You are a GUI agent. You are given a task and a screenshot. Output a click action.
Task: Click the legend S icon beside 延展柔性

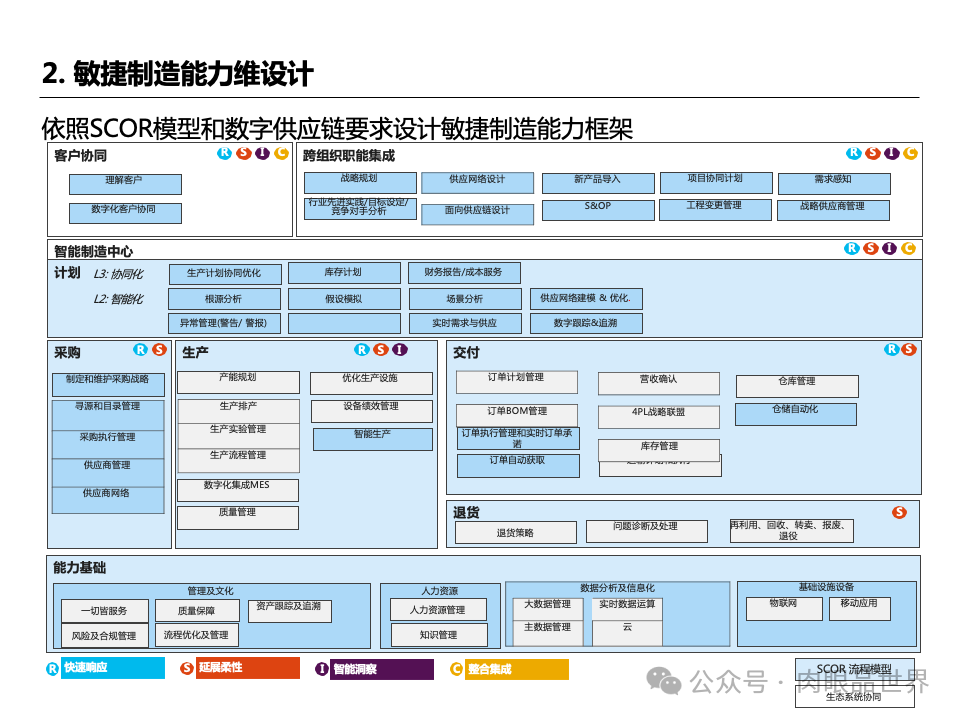tap(187, 668)
